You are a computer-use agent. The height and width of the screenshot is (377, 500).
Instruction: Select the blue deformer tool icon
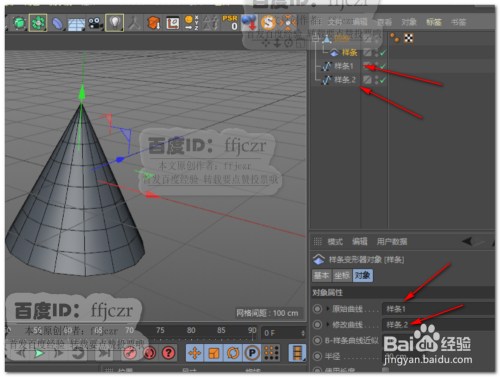click(x=57, y=23)
